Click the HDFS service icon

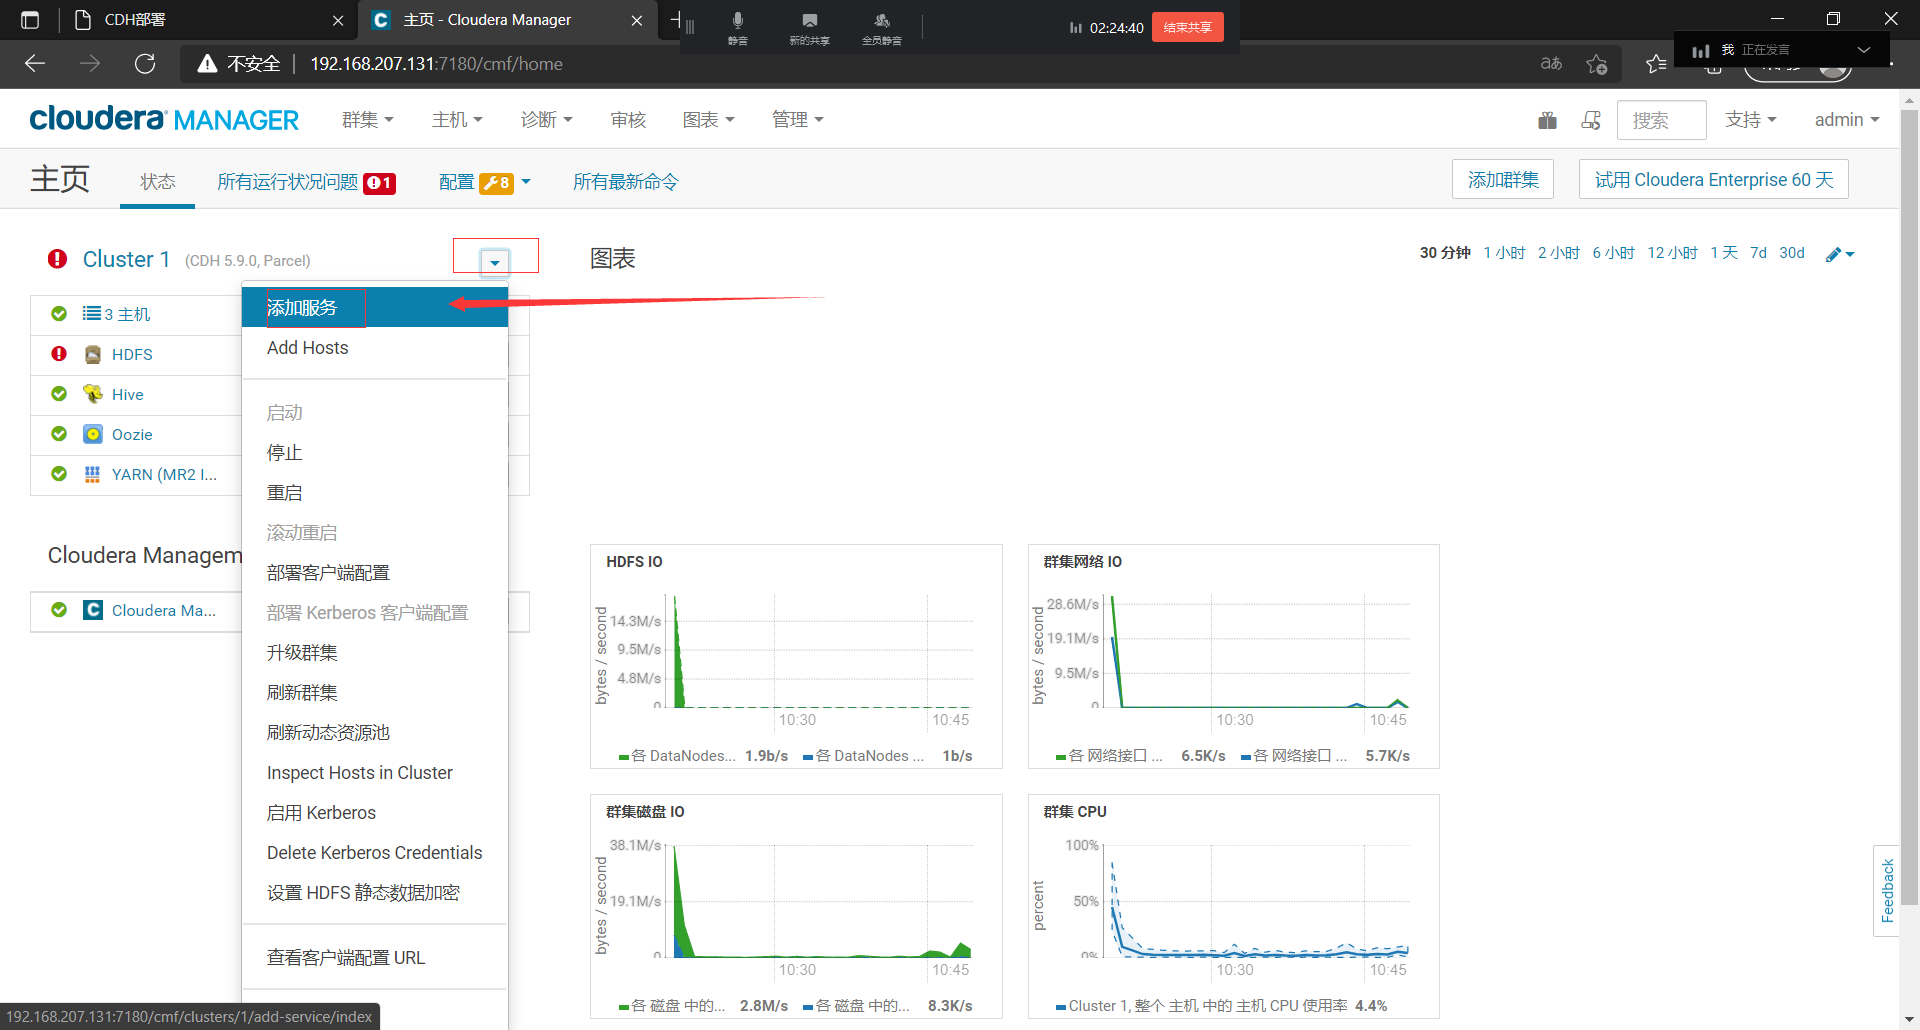93,354
